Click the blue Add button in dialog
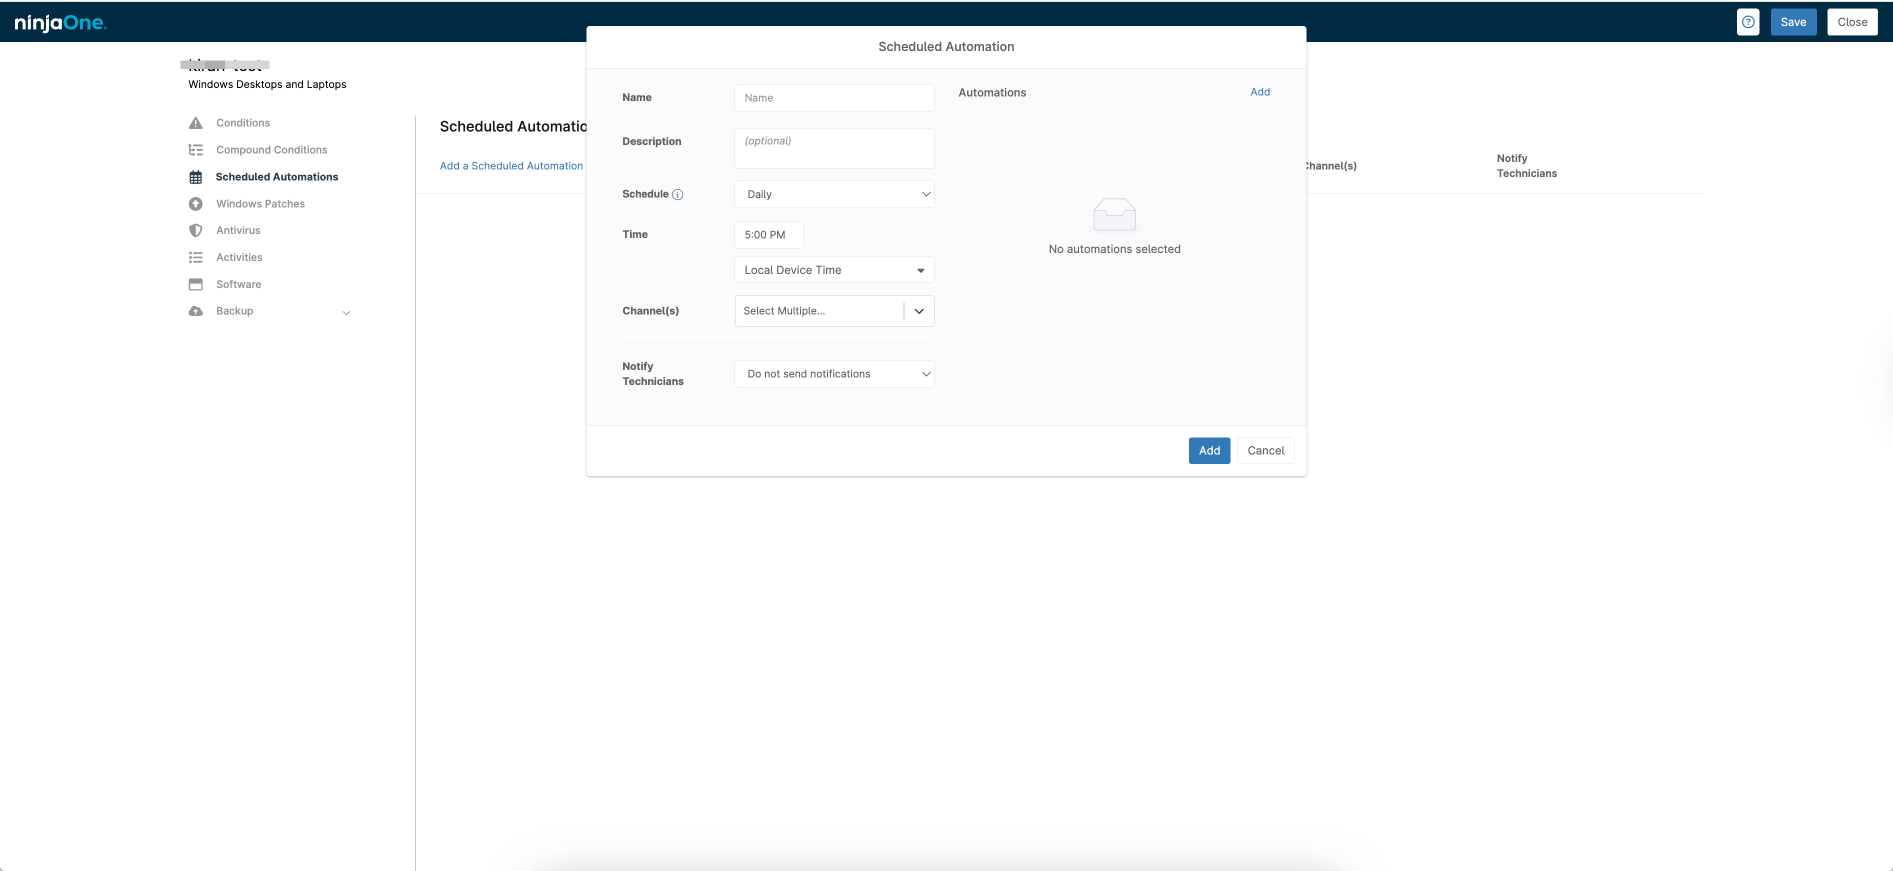The width and height of the screenshot is (1893, 871). (1209, 451)
